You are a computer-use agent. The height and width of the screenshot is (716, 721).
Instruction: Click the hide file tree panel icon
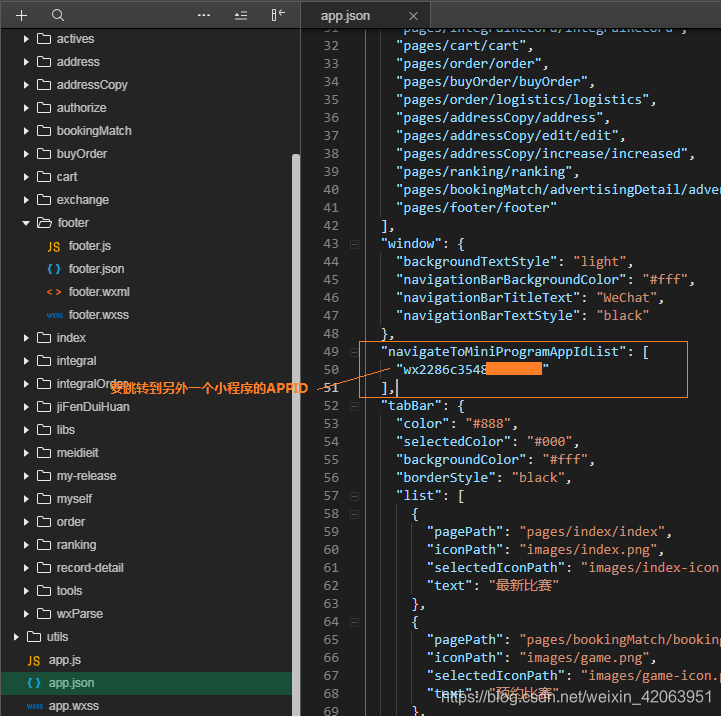(278, 15)
